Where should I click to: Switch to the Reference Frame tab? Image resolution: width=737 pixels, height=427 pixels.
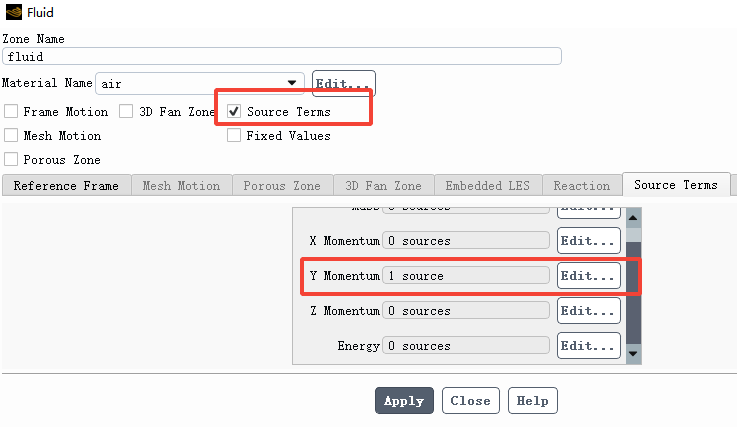[x=66, y=186]
